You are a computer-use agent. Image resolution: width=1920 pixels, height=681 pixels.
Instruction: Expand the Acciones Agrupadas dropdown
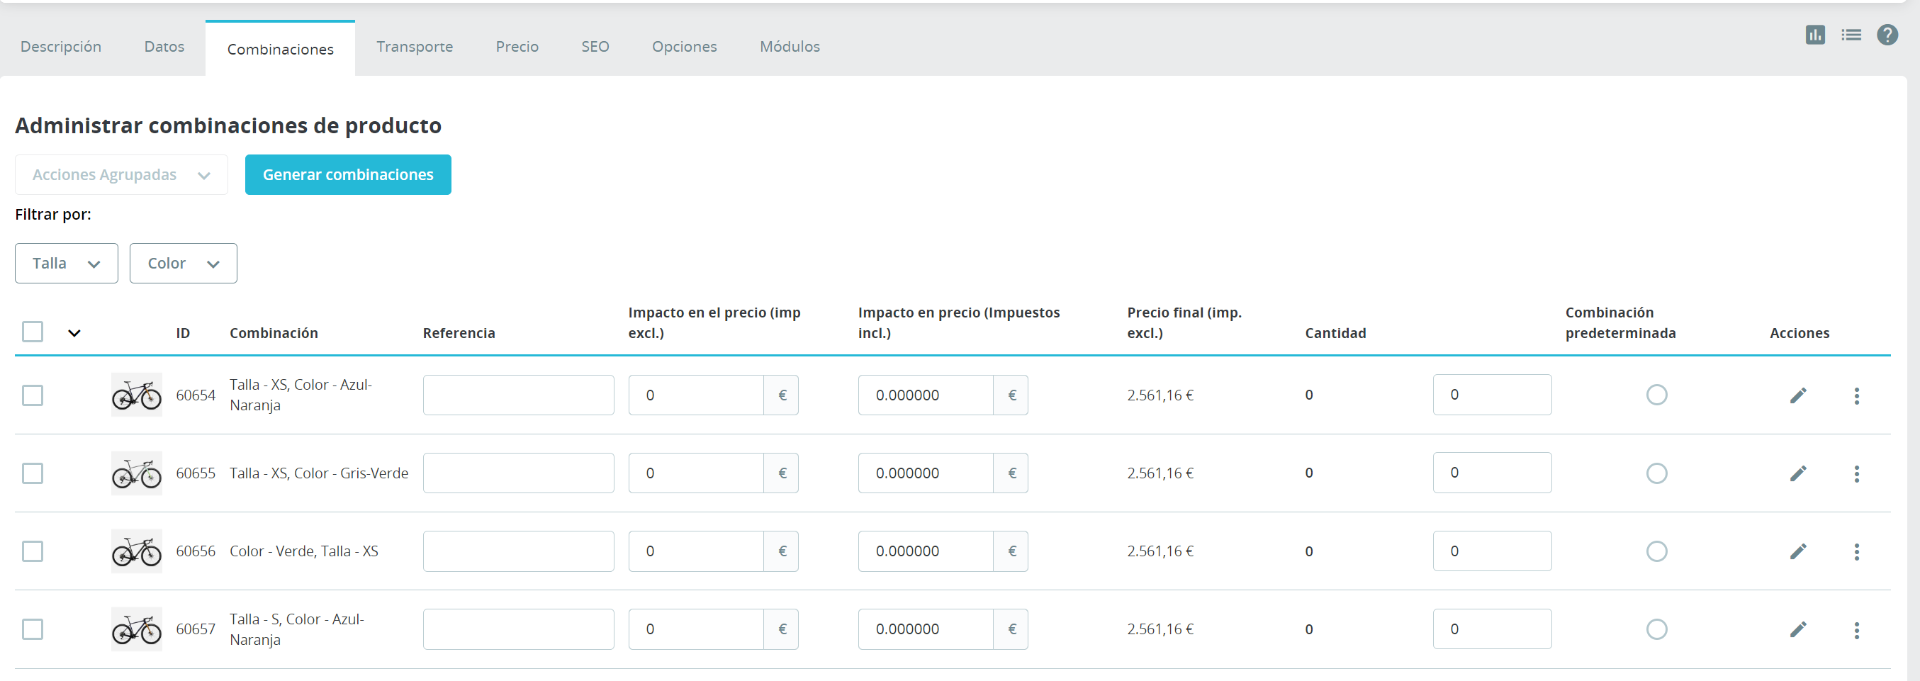point(121,175)
